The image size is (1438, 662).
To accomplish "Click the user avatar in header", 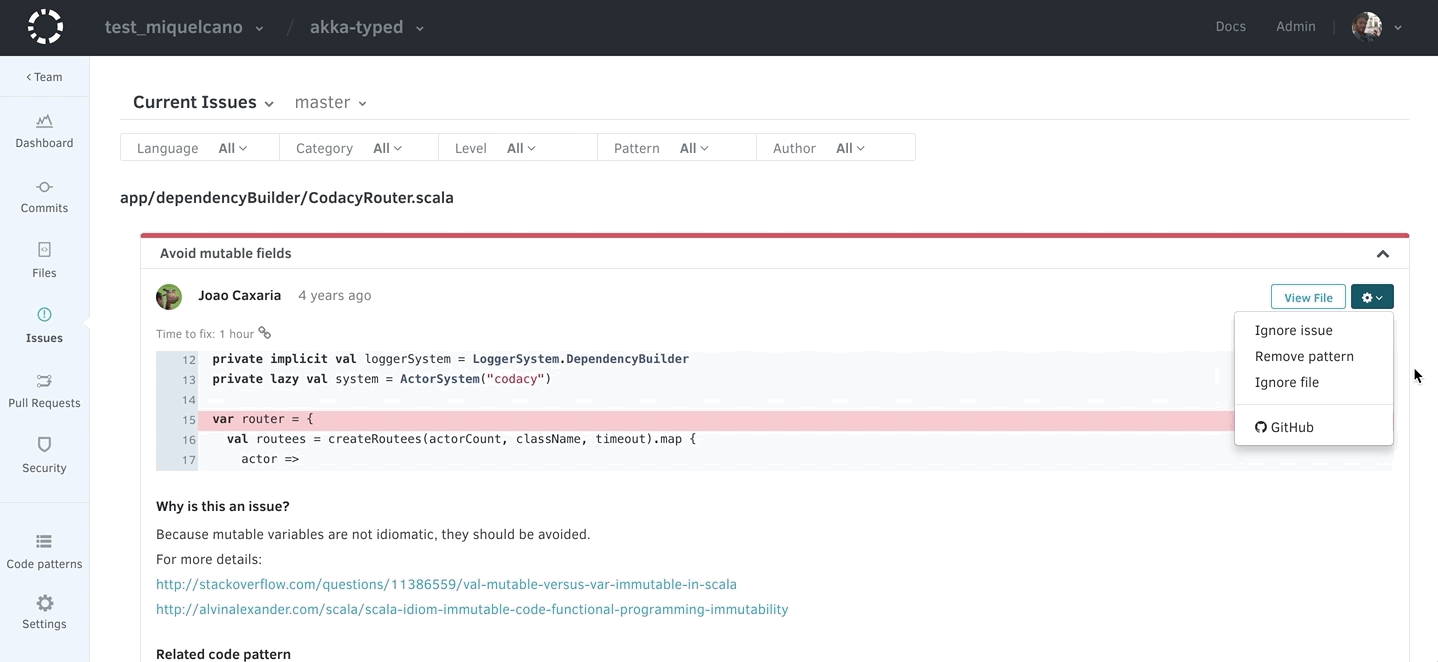I will click(x=1366, y=27).
